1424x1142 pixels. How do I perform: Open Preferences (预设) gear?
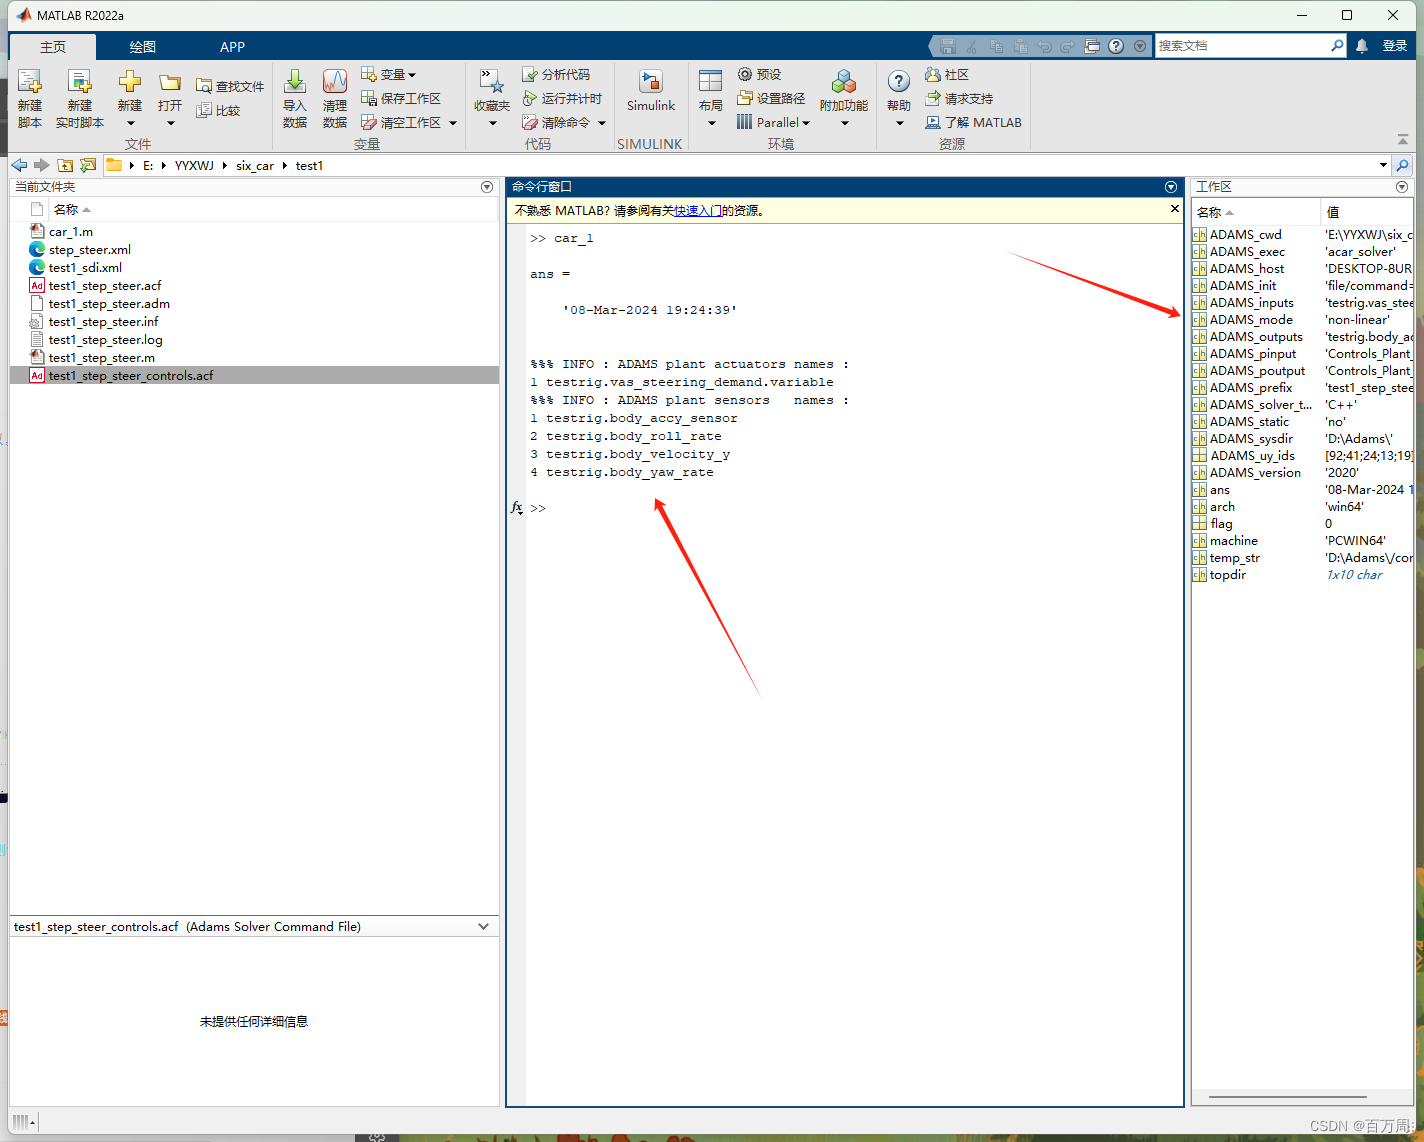coord(759,74)
